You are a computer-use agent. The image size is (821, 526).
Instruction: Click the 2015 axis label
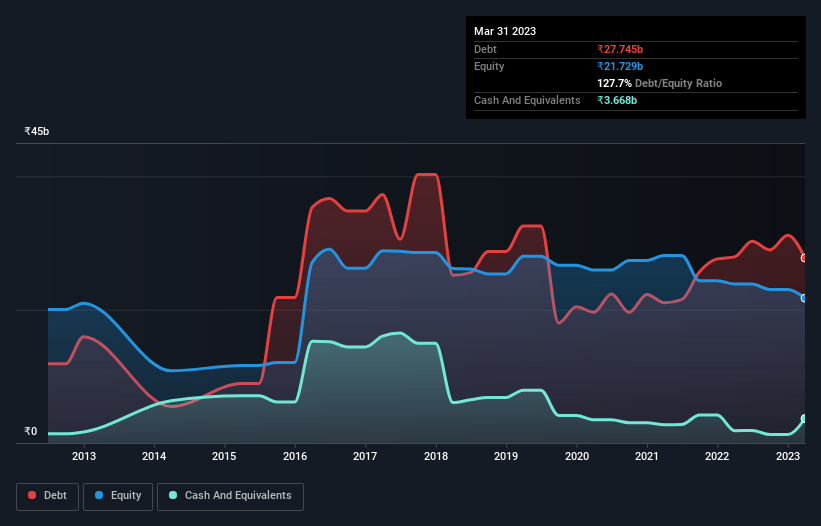(224, 456)
